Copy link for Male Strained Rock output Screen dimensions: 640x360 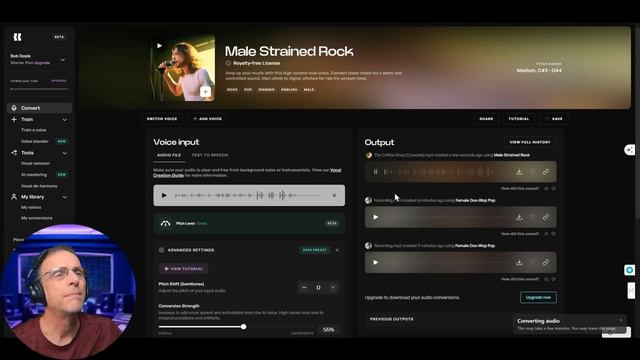click(x=546, y=172)
